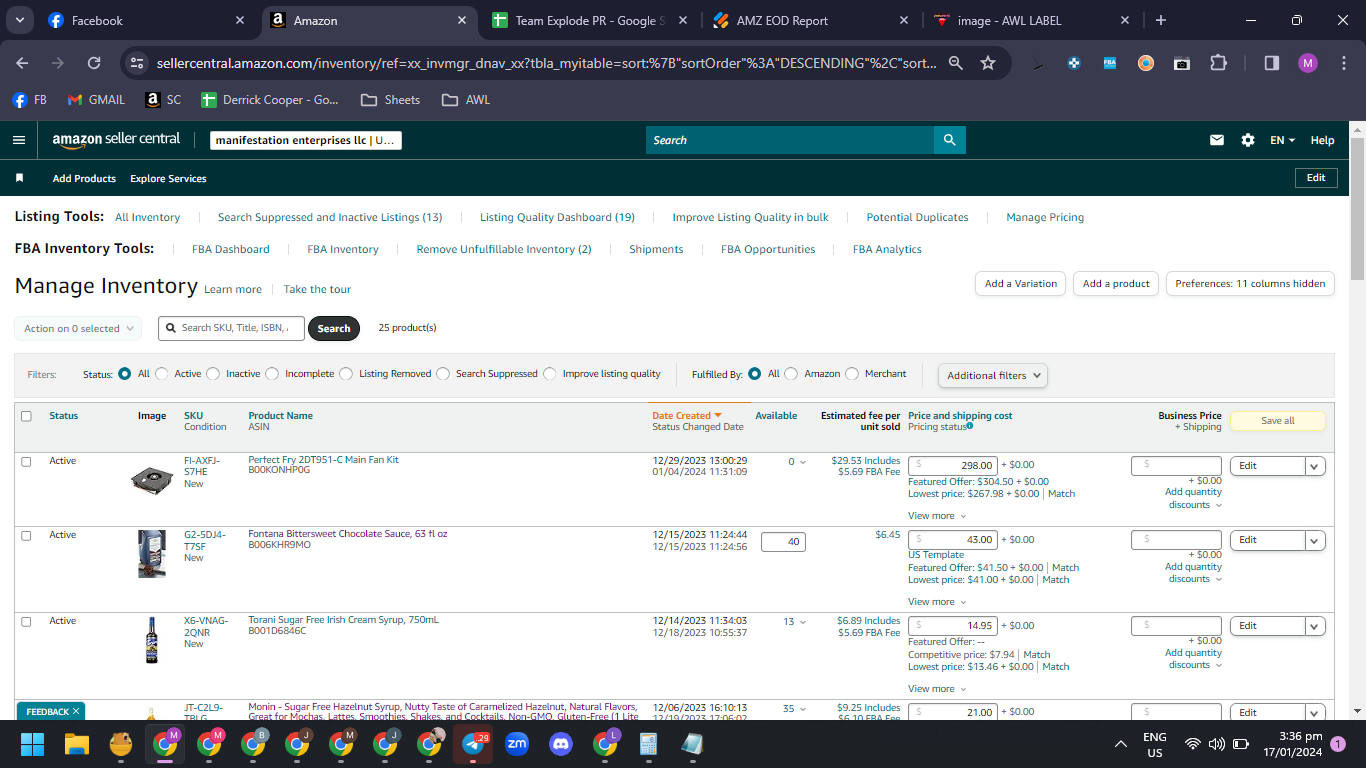Click the Add a Variation button
This screenshot has height=768, width=1366.
1020,284
